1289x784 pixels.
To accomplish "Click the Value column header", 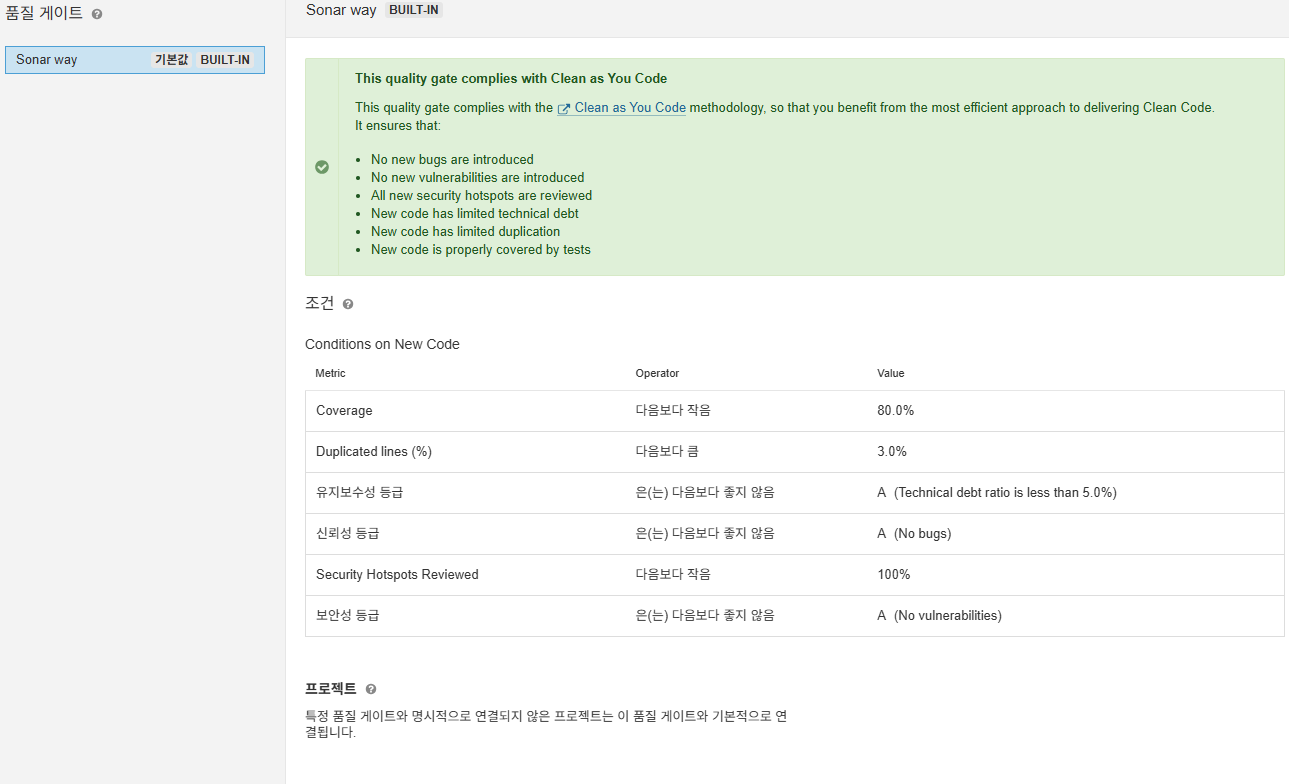I will [x=890, y=373].
